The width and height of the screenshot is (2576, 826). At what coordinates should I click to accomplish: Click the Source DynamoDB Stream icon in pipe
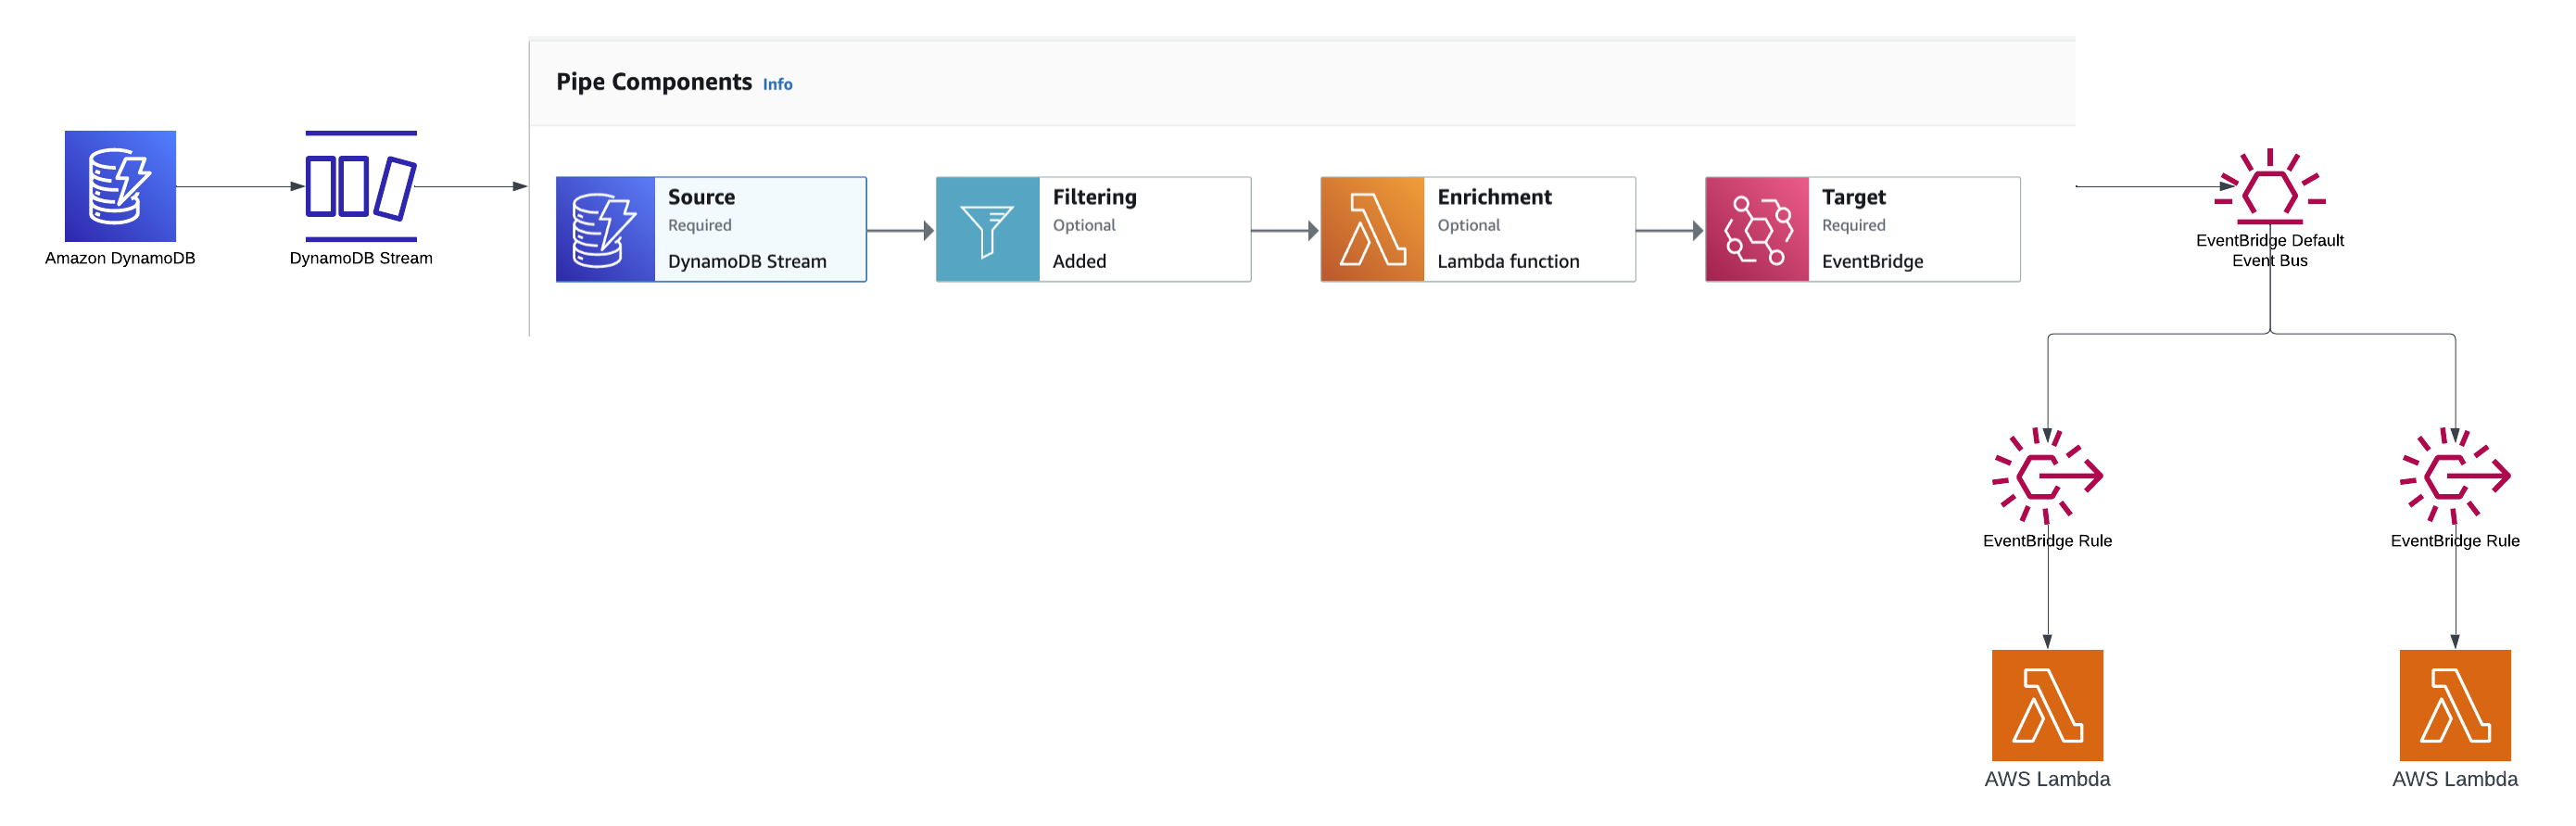605,230
